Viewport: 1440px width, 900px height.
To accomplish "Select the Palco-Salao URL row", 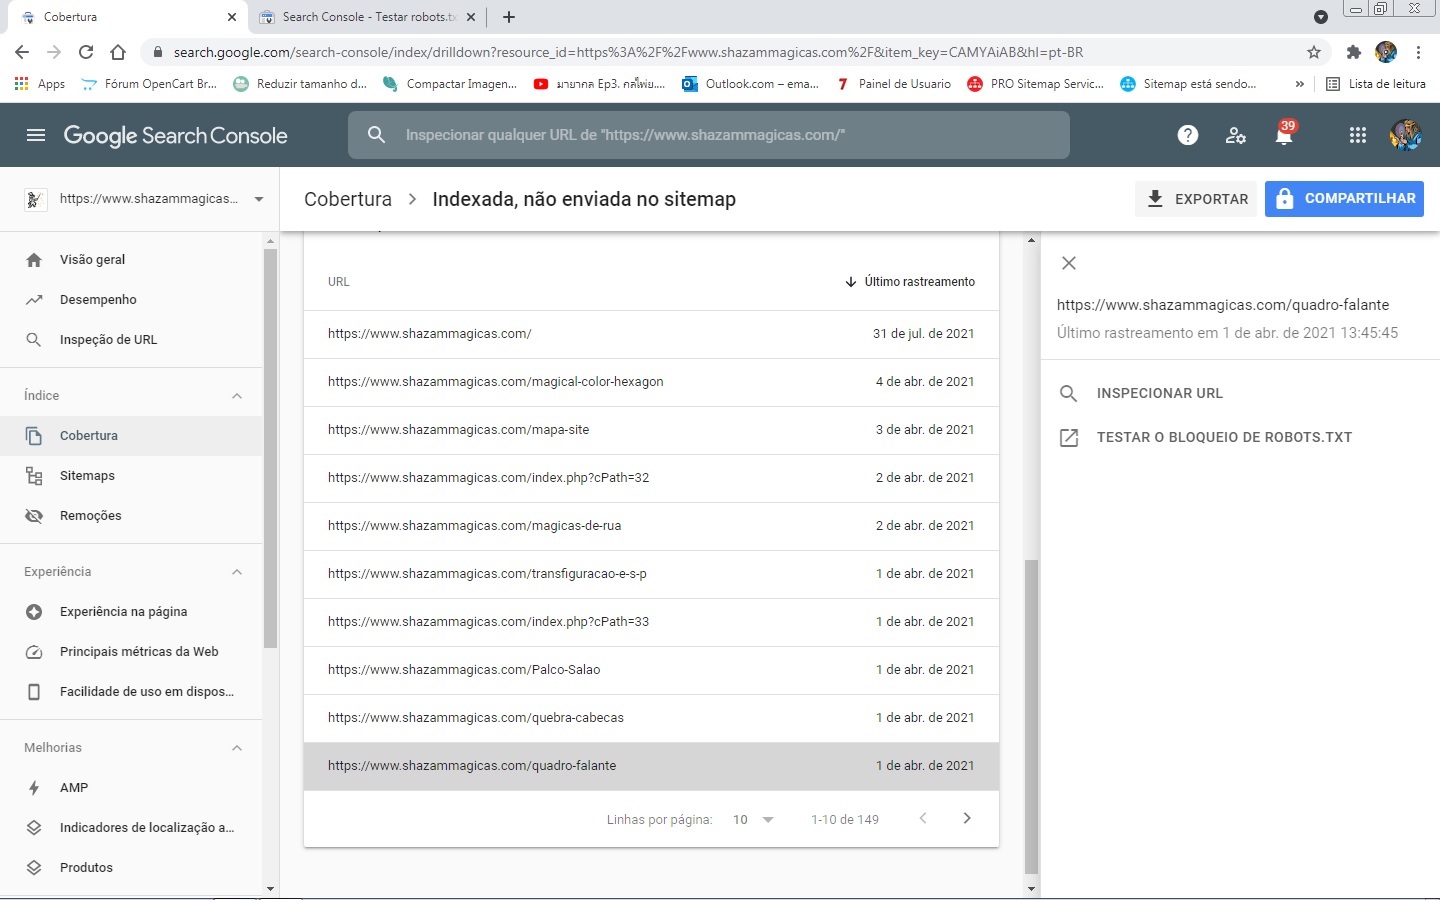I will point(651,670).
